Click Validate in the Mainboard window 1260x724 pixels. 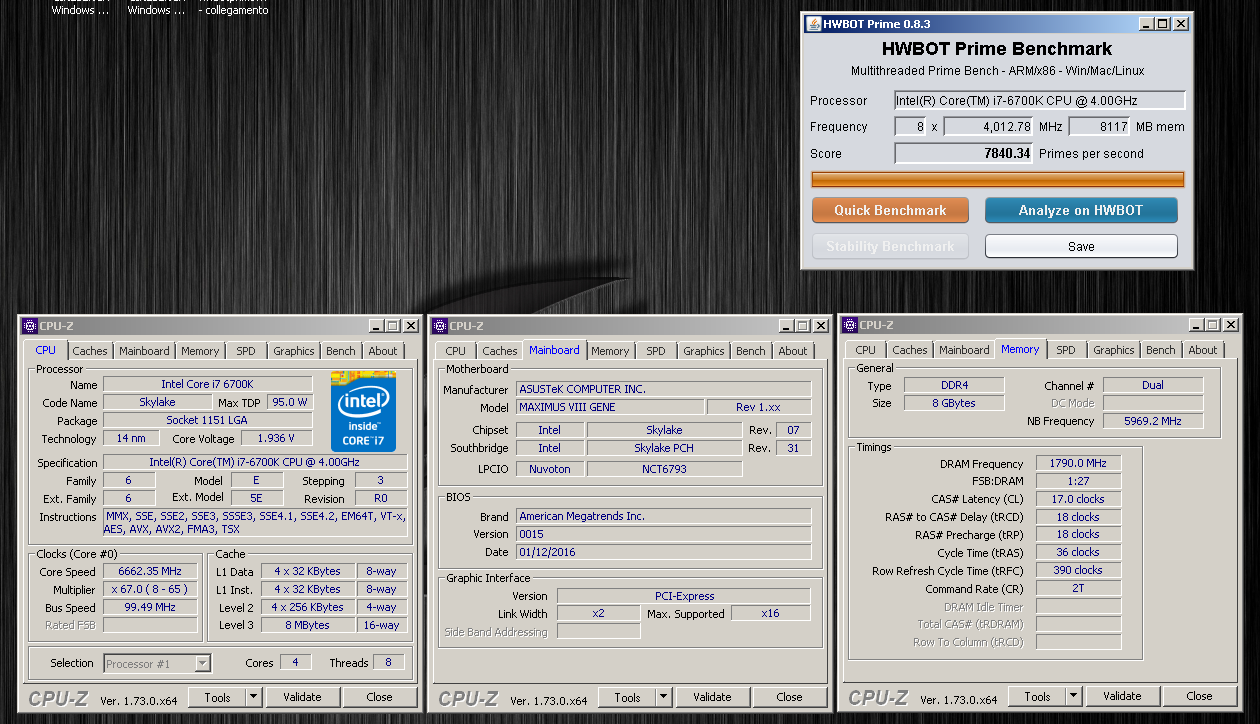pyautogui.click(x=712, y=697)
